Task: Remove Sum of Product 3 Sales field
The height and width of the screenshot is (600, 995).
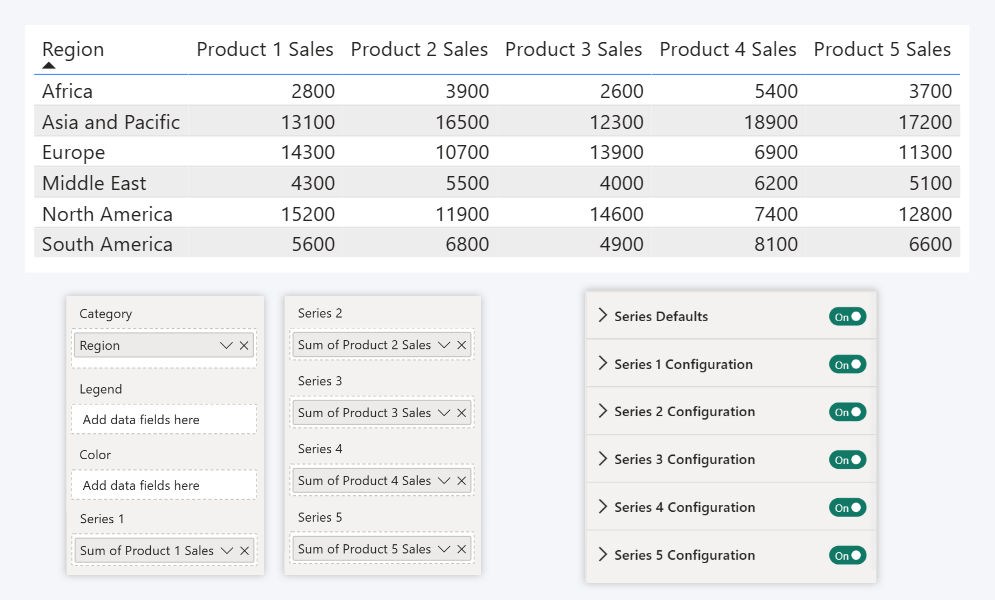Action: click(x=461, y=413)
